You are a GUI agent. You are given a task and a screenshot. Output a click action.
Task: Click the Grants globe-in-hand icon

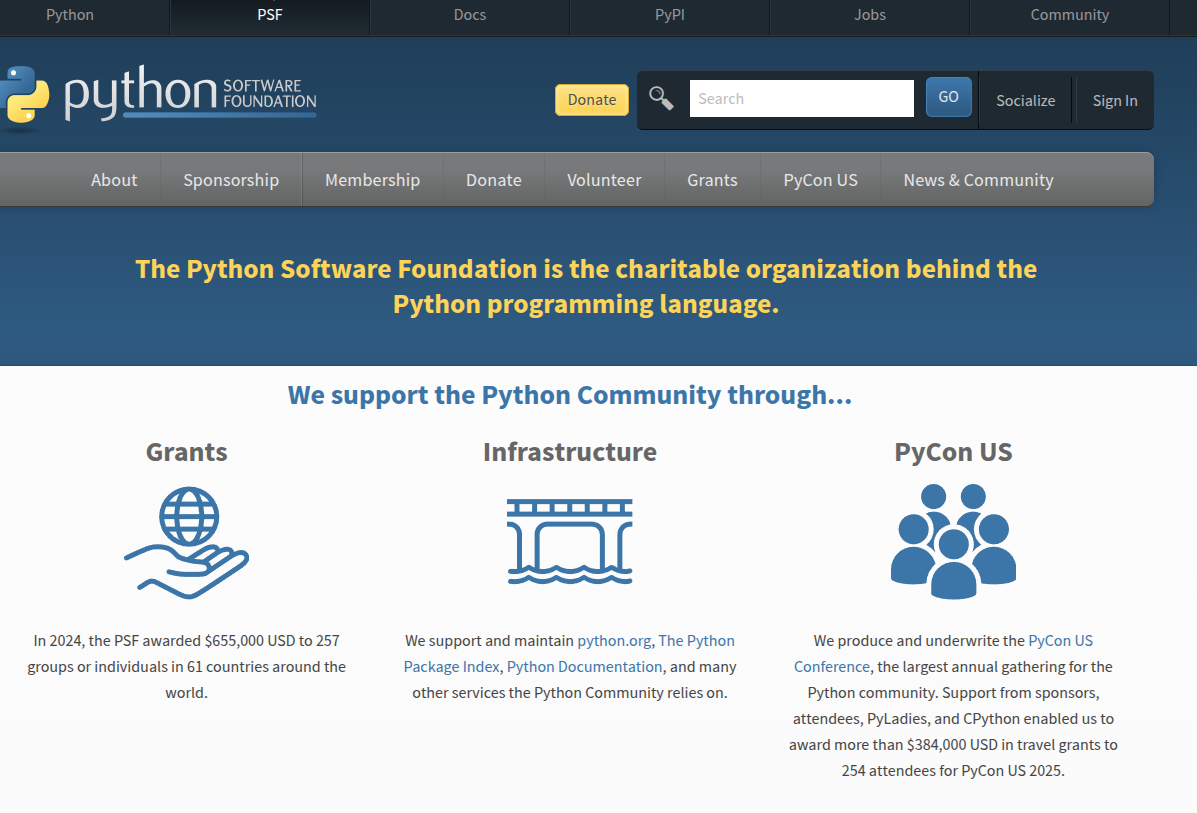[187, 542]
